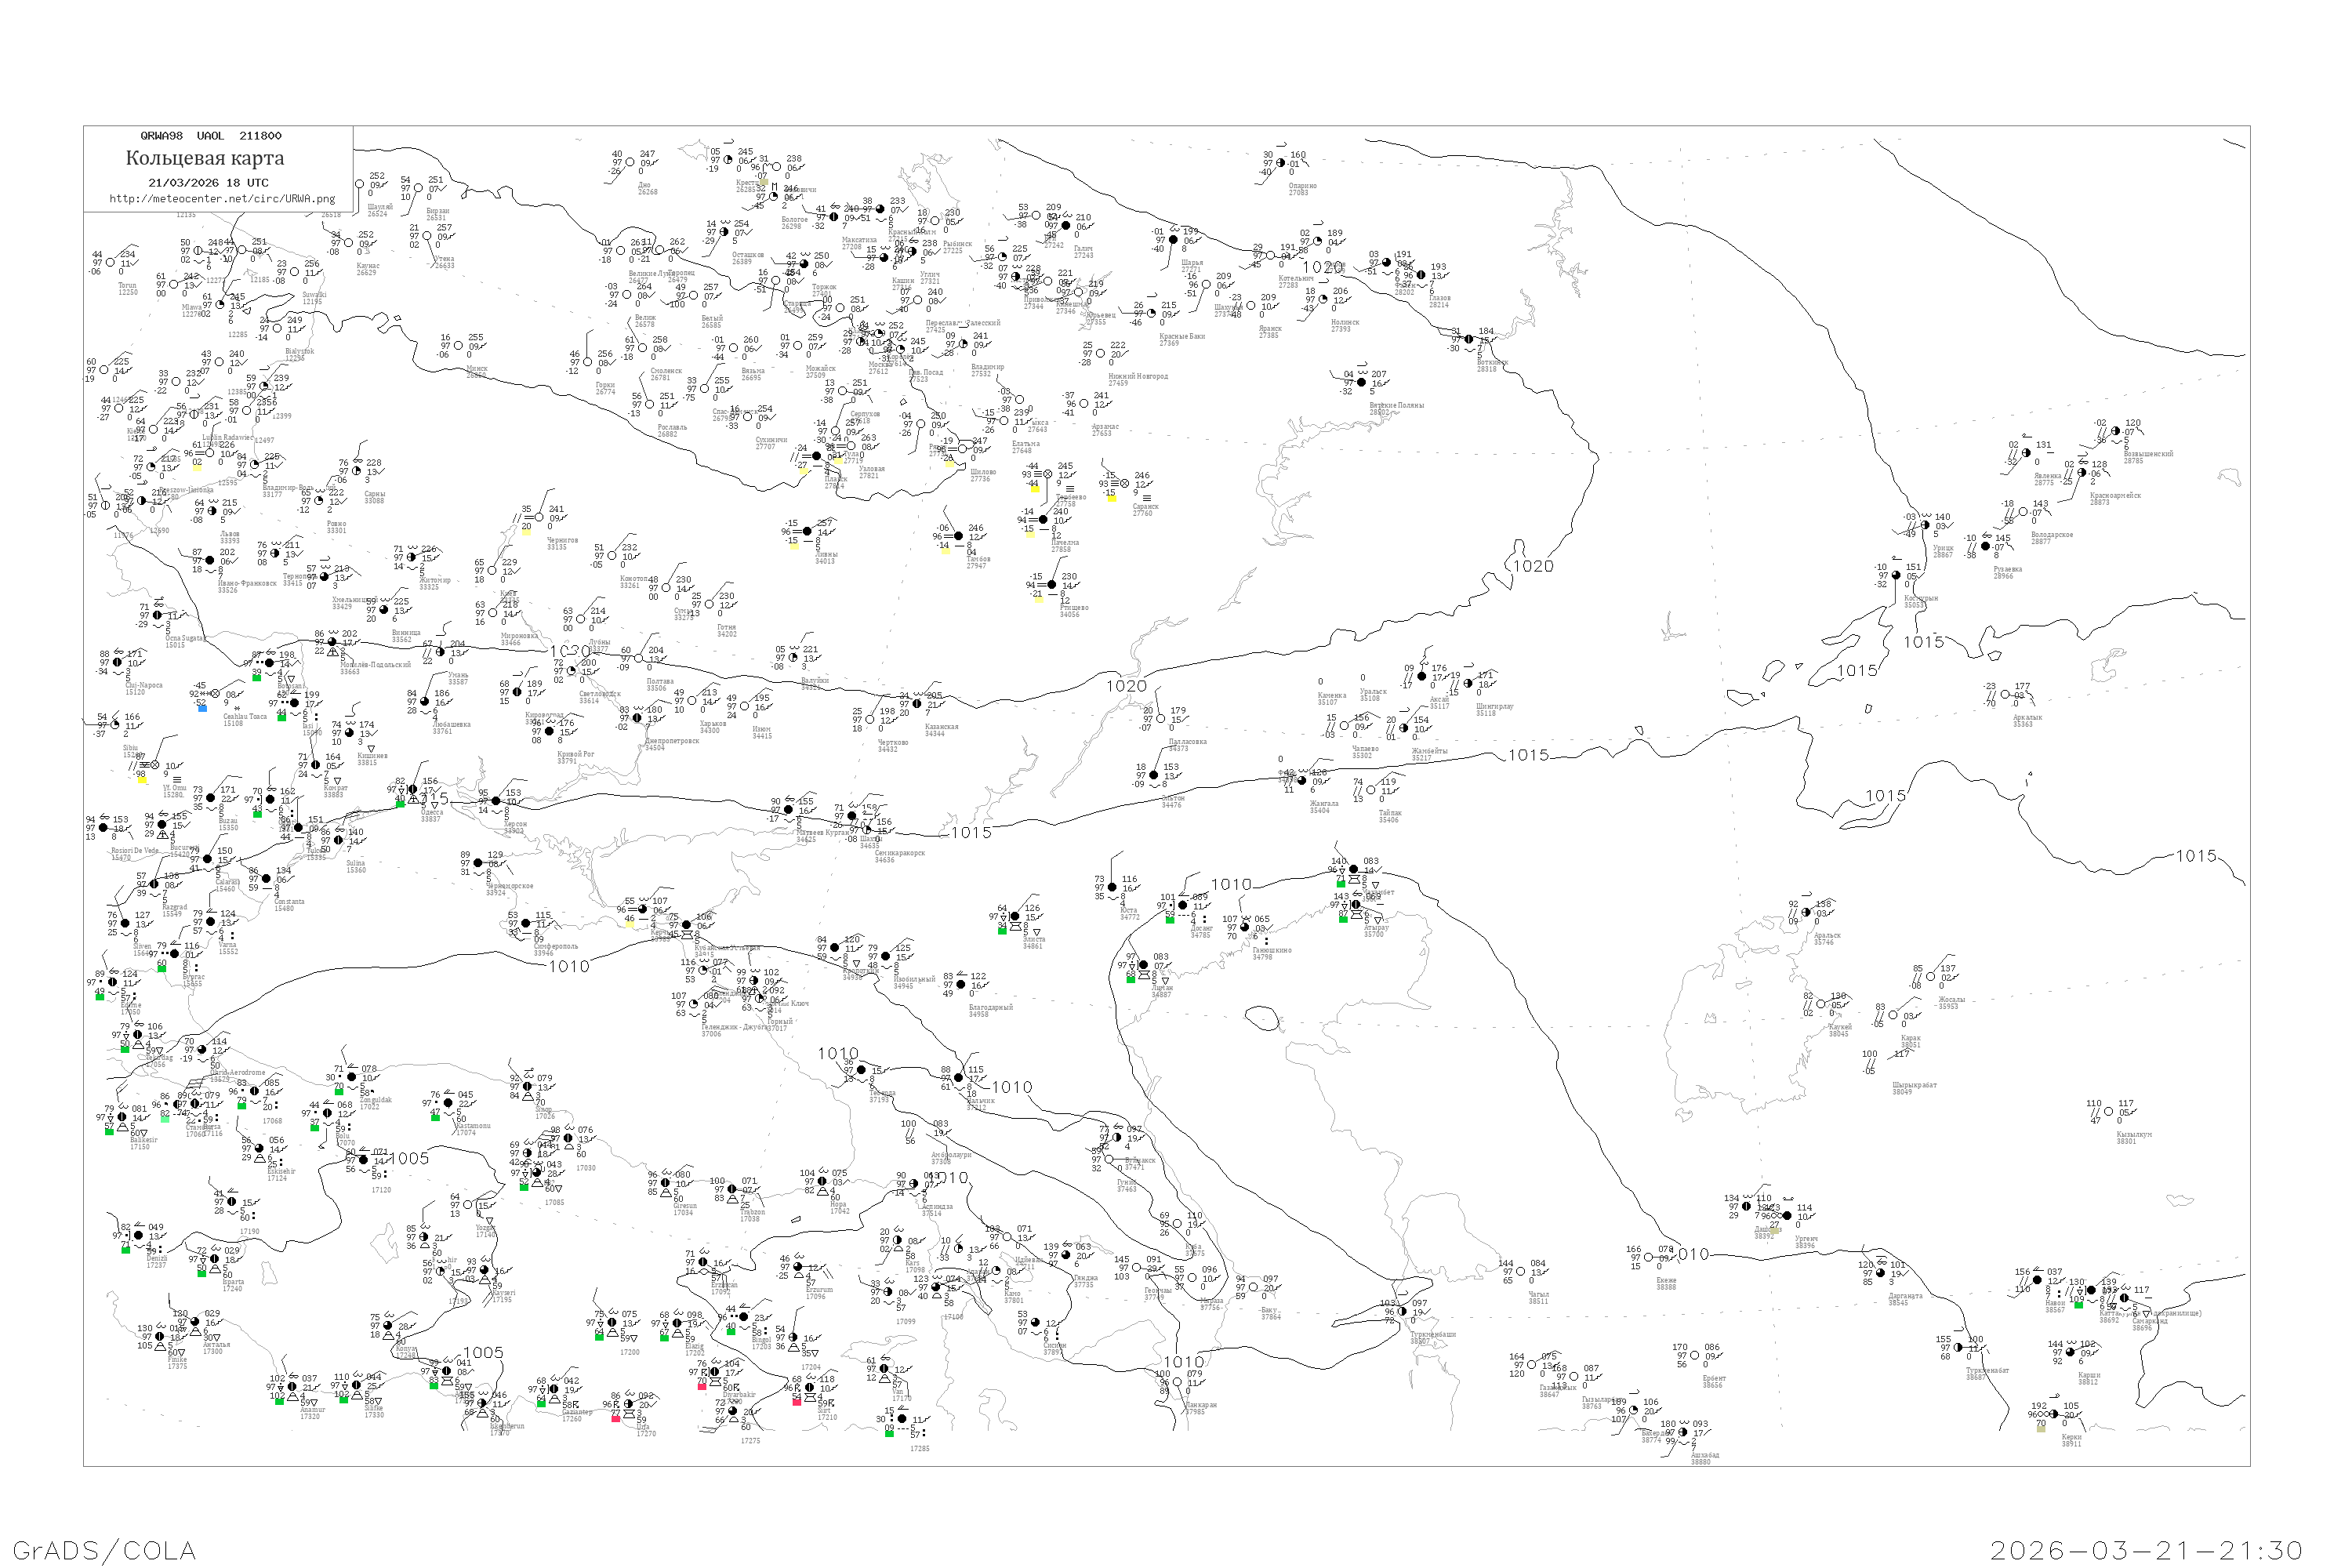Click the GrADS/COLA label at bottom left

click(104, 1550)
